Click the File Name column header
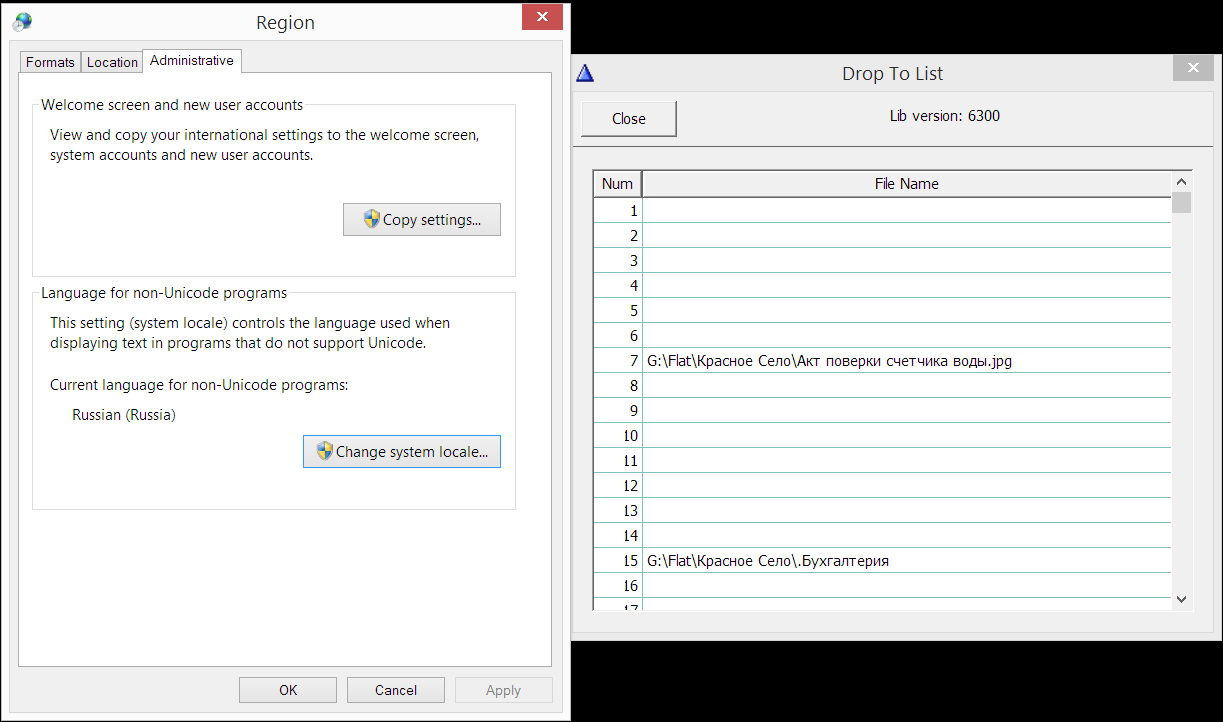The width and height of the screenshot is (1223, 722). (x=906, y=183)
